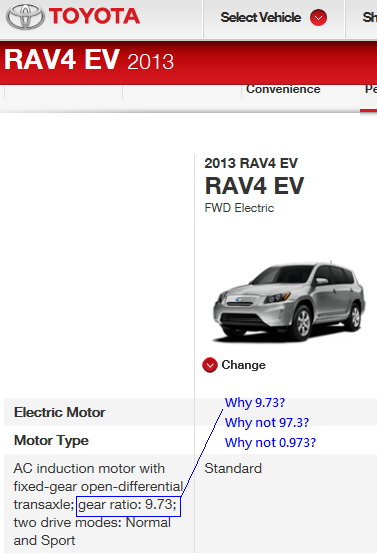Click the RAV4 EV 2013 banner title

pyautogui.click(x=89, y=60)
